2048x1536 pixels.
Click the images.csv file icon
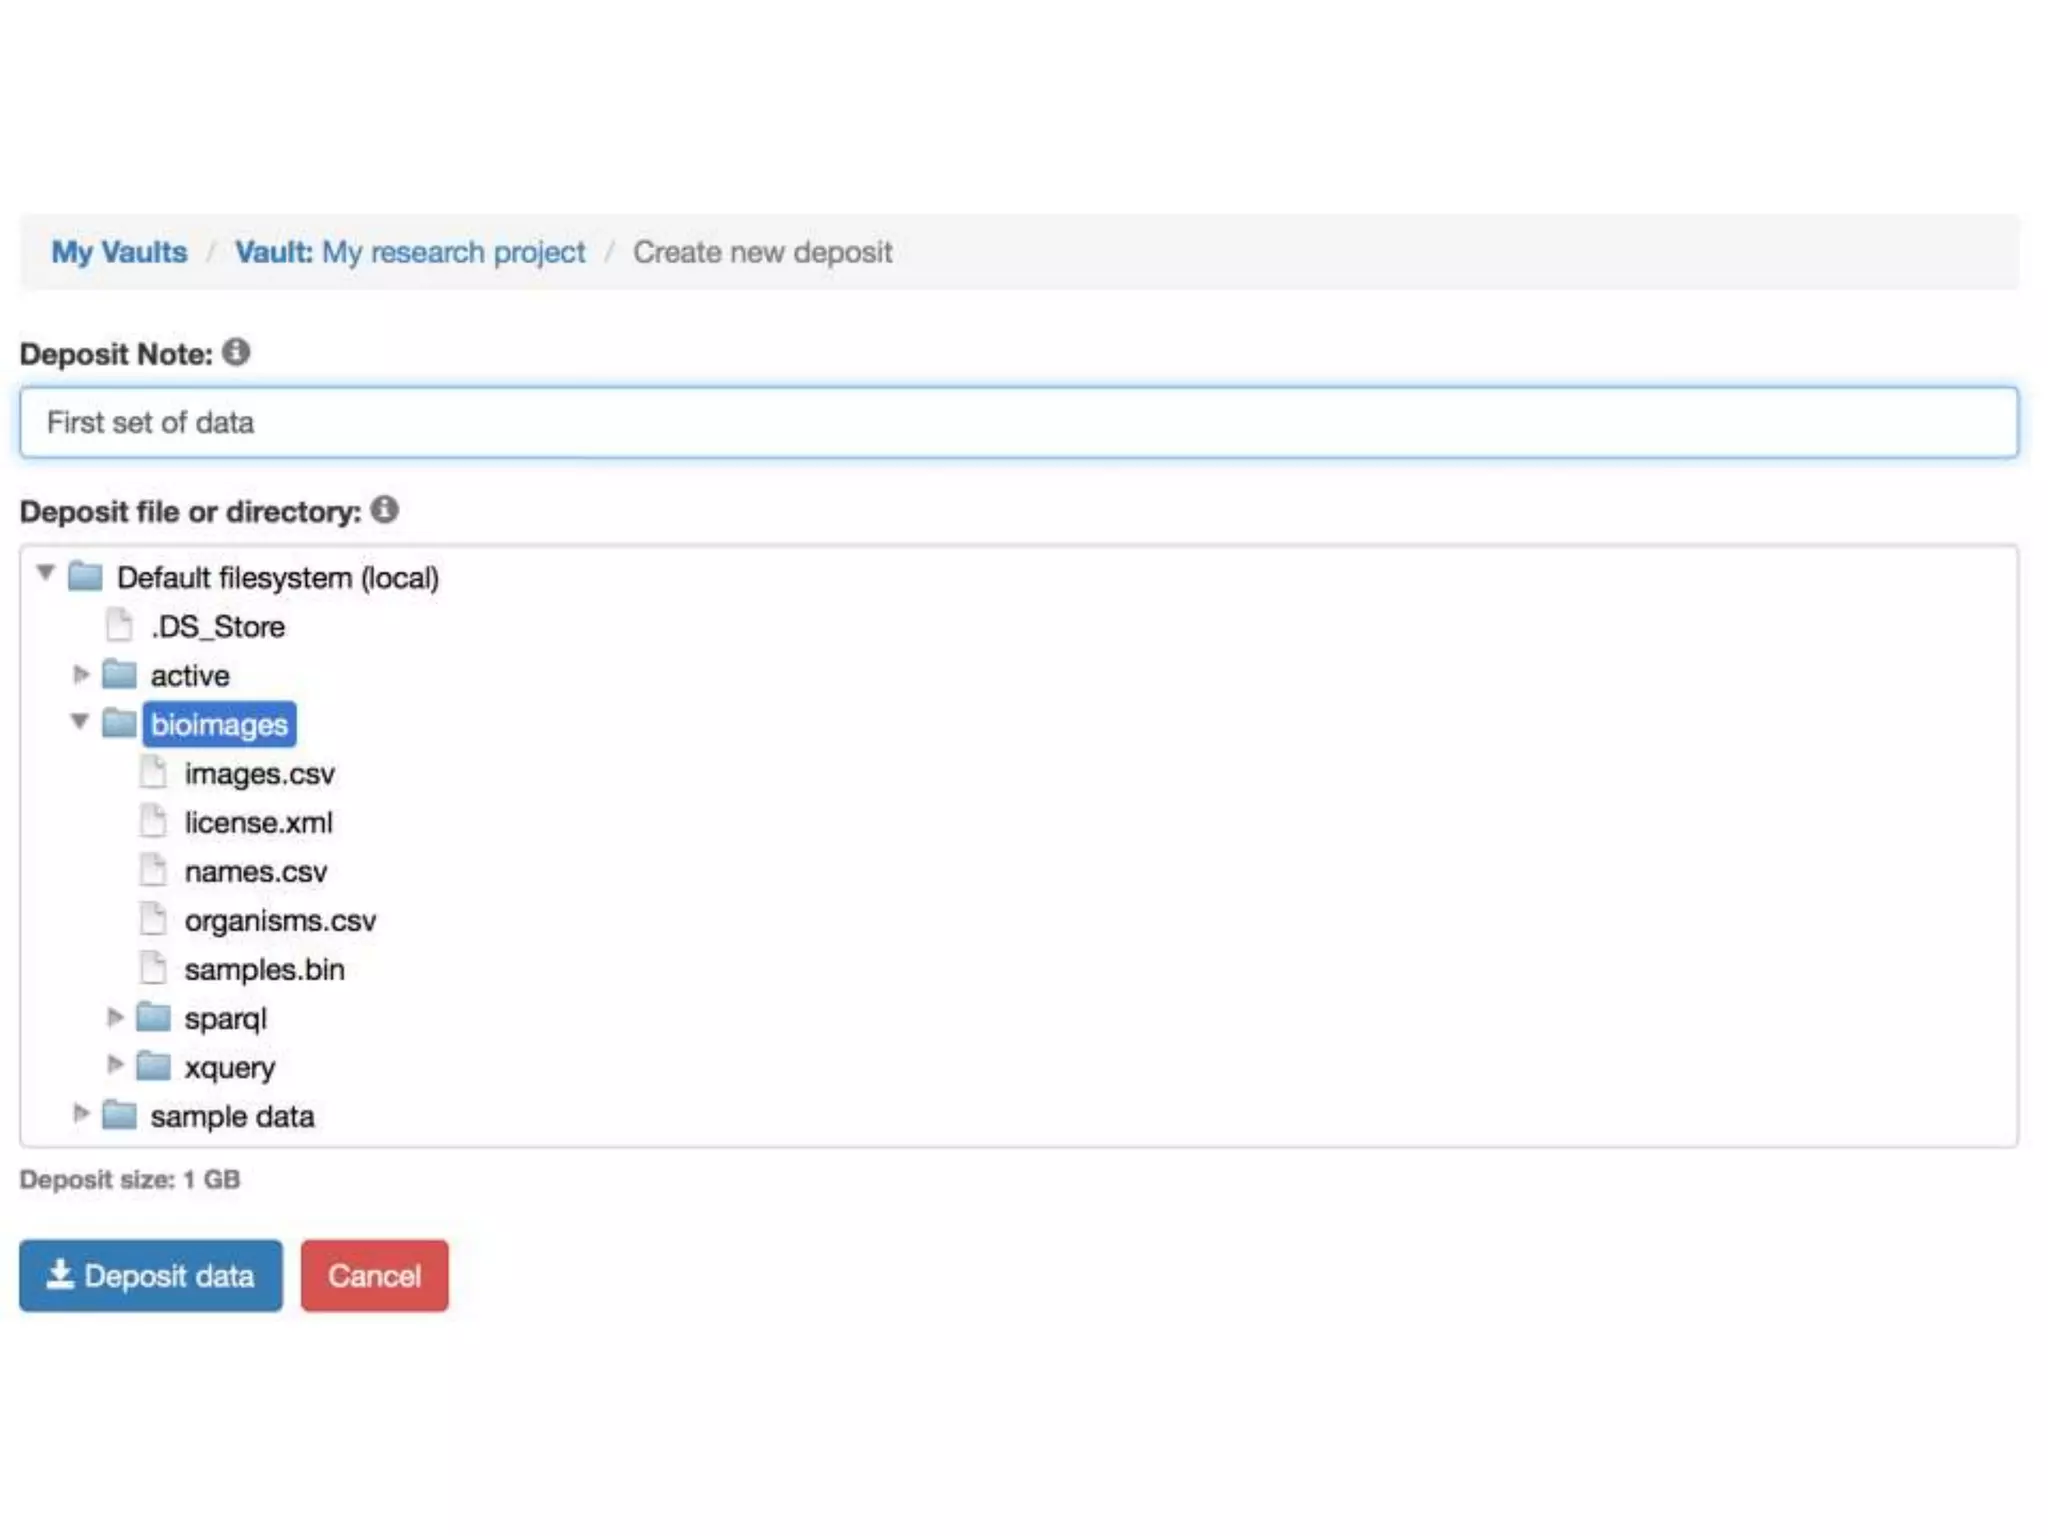[153, 772]
